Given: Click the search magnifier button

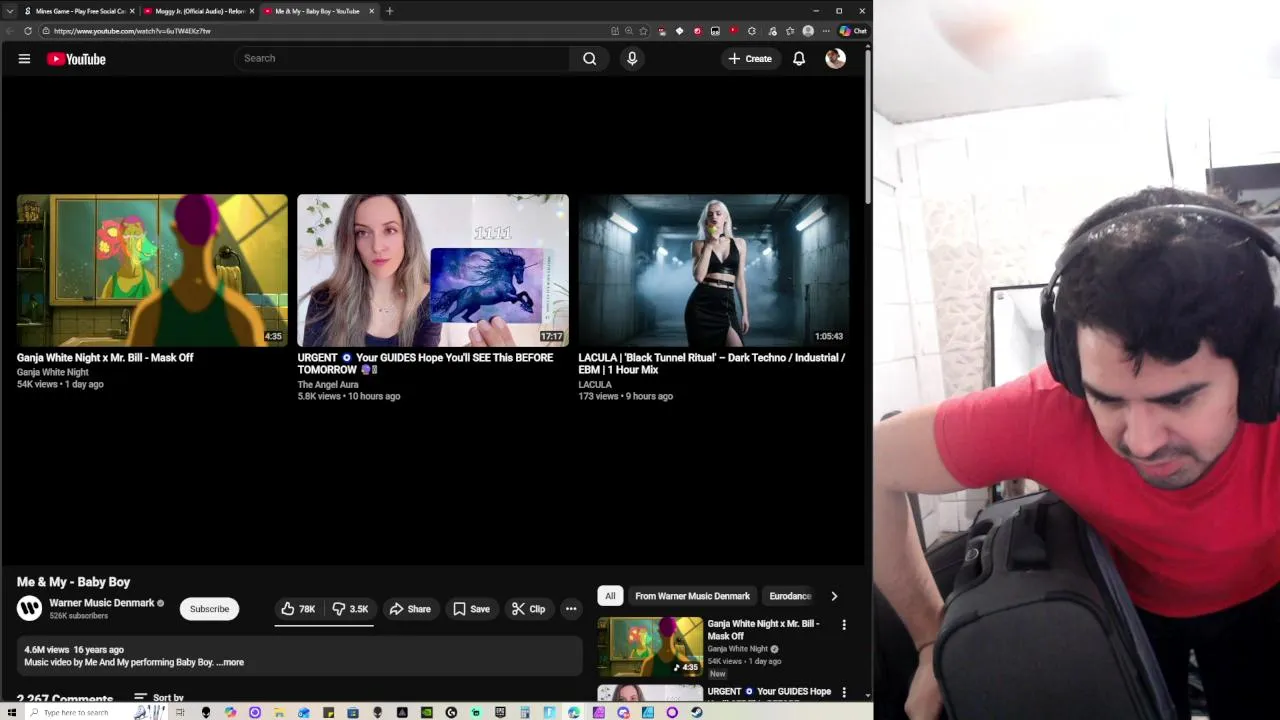Looking at the screenshot, I should (589, 59).
